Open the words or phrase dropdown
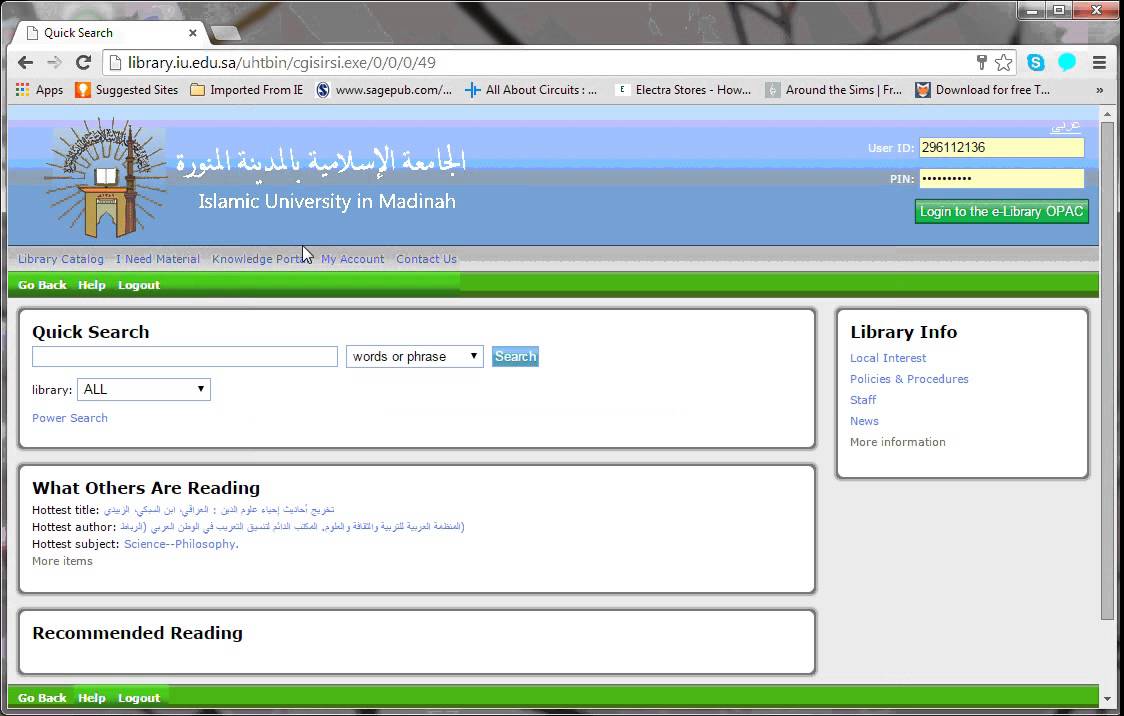 [x=415, y=356]
